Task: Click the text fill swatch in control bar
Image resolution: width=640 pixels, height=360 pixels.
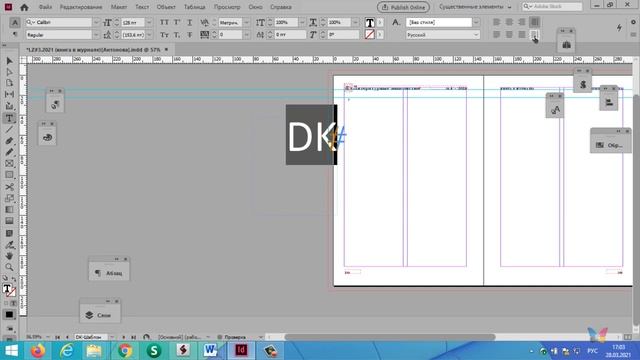Action: coord(370,23)
